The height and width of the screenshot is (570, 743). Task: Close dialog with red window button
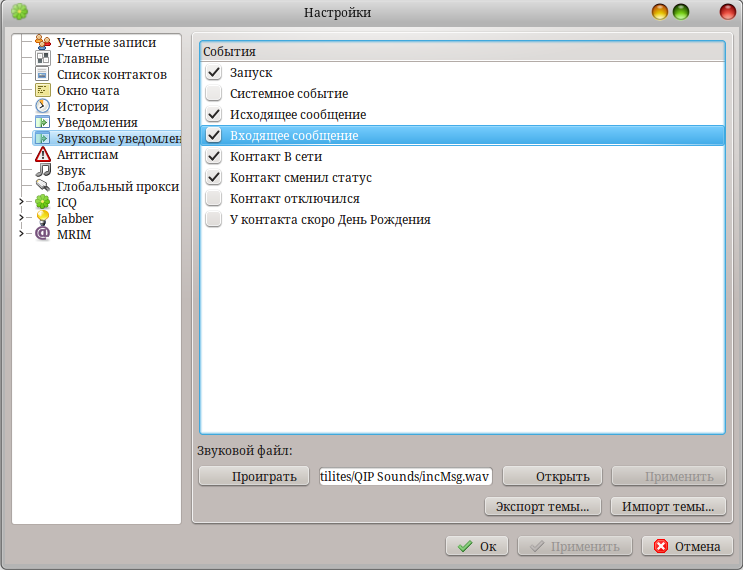click(727, 12)
